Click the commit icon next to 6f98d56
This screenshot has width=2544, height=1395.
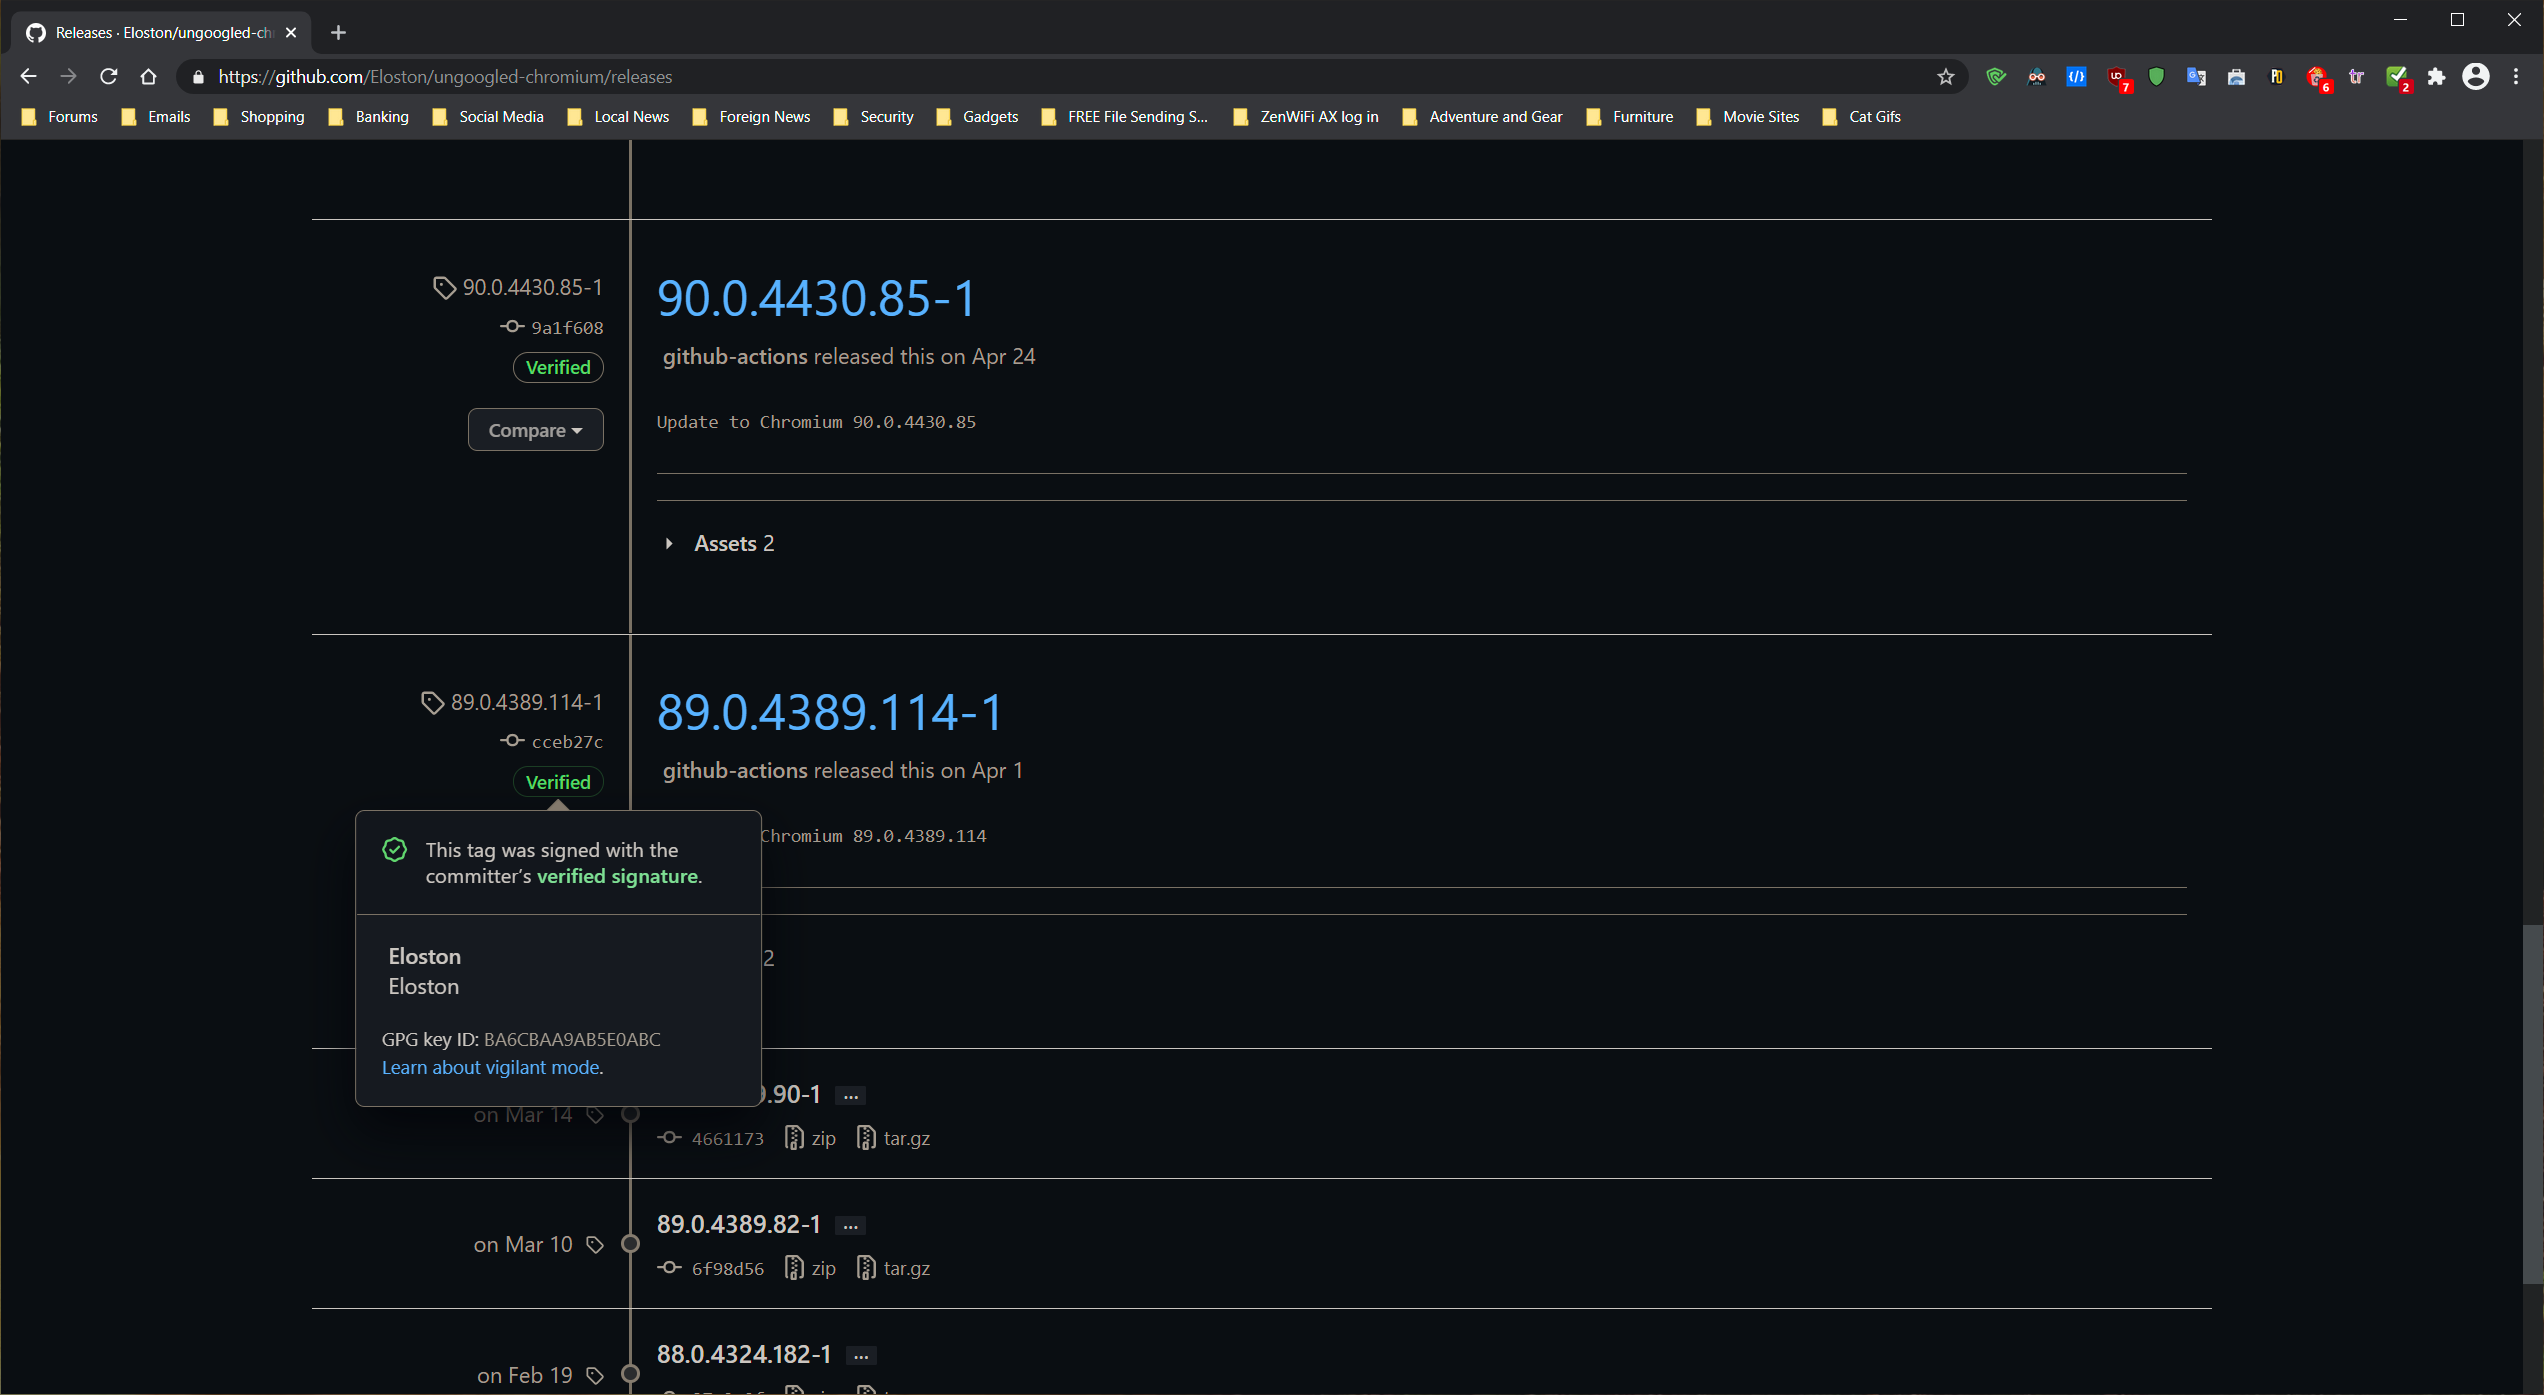tap(669, 1268)
